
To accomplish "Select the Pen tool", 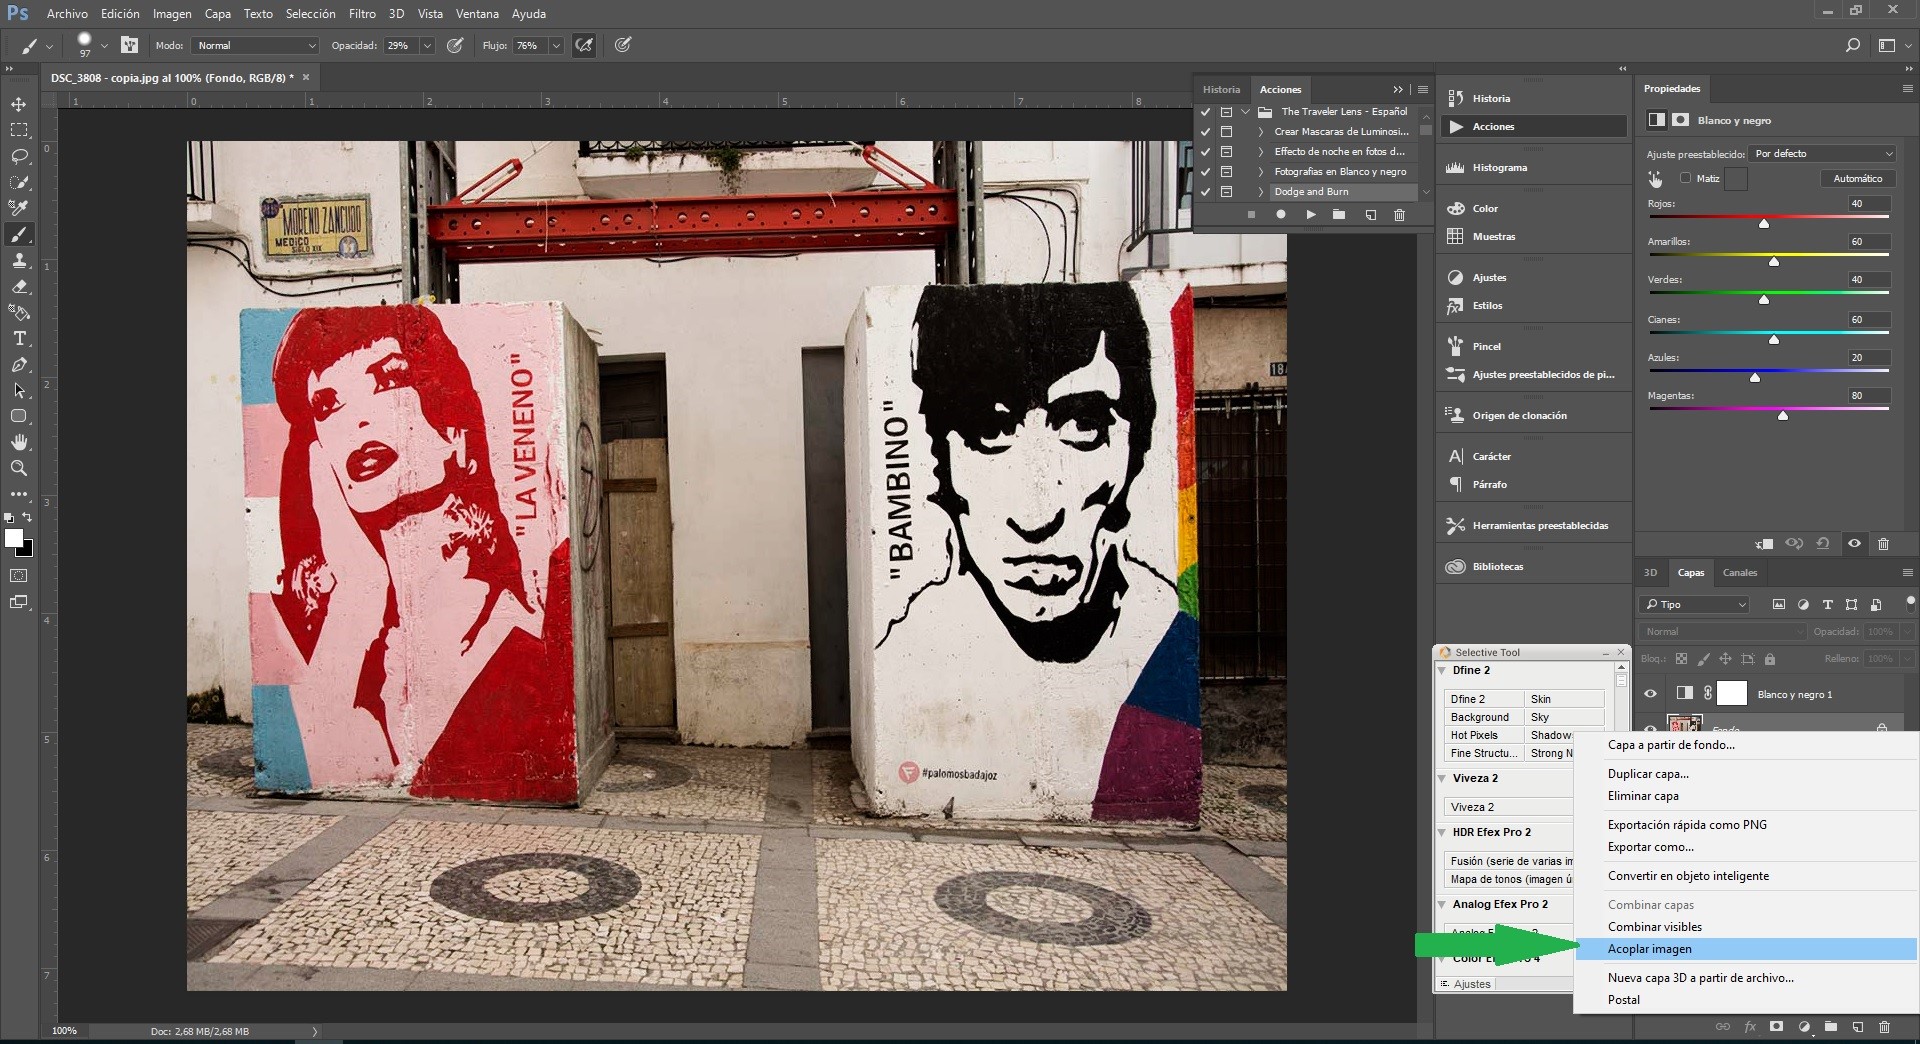I will (19, 364).
